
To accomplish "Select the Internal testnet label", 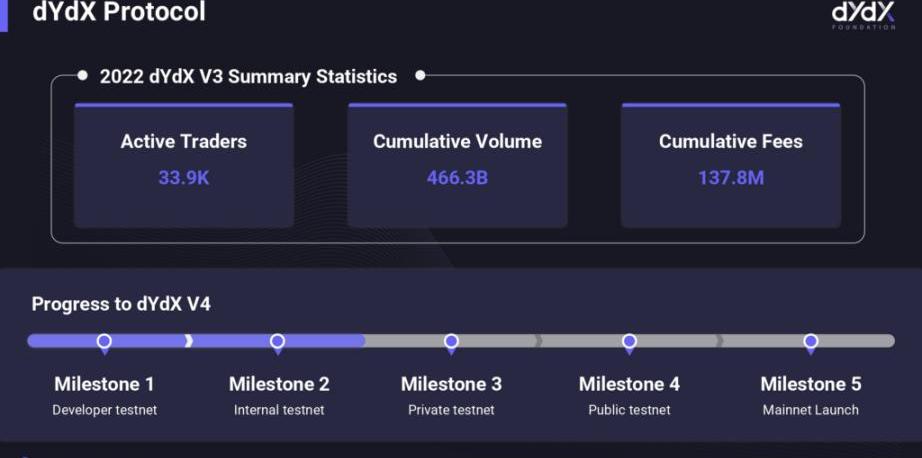I will [279, 410].
